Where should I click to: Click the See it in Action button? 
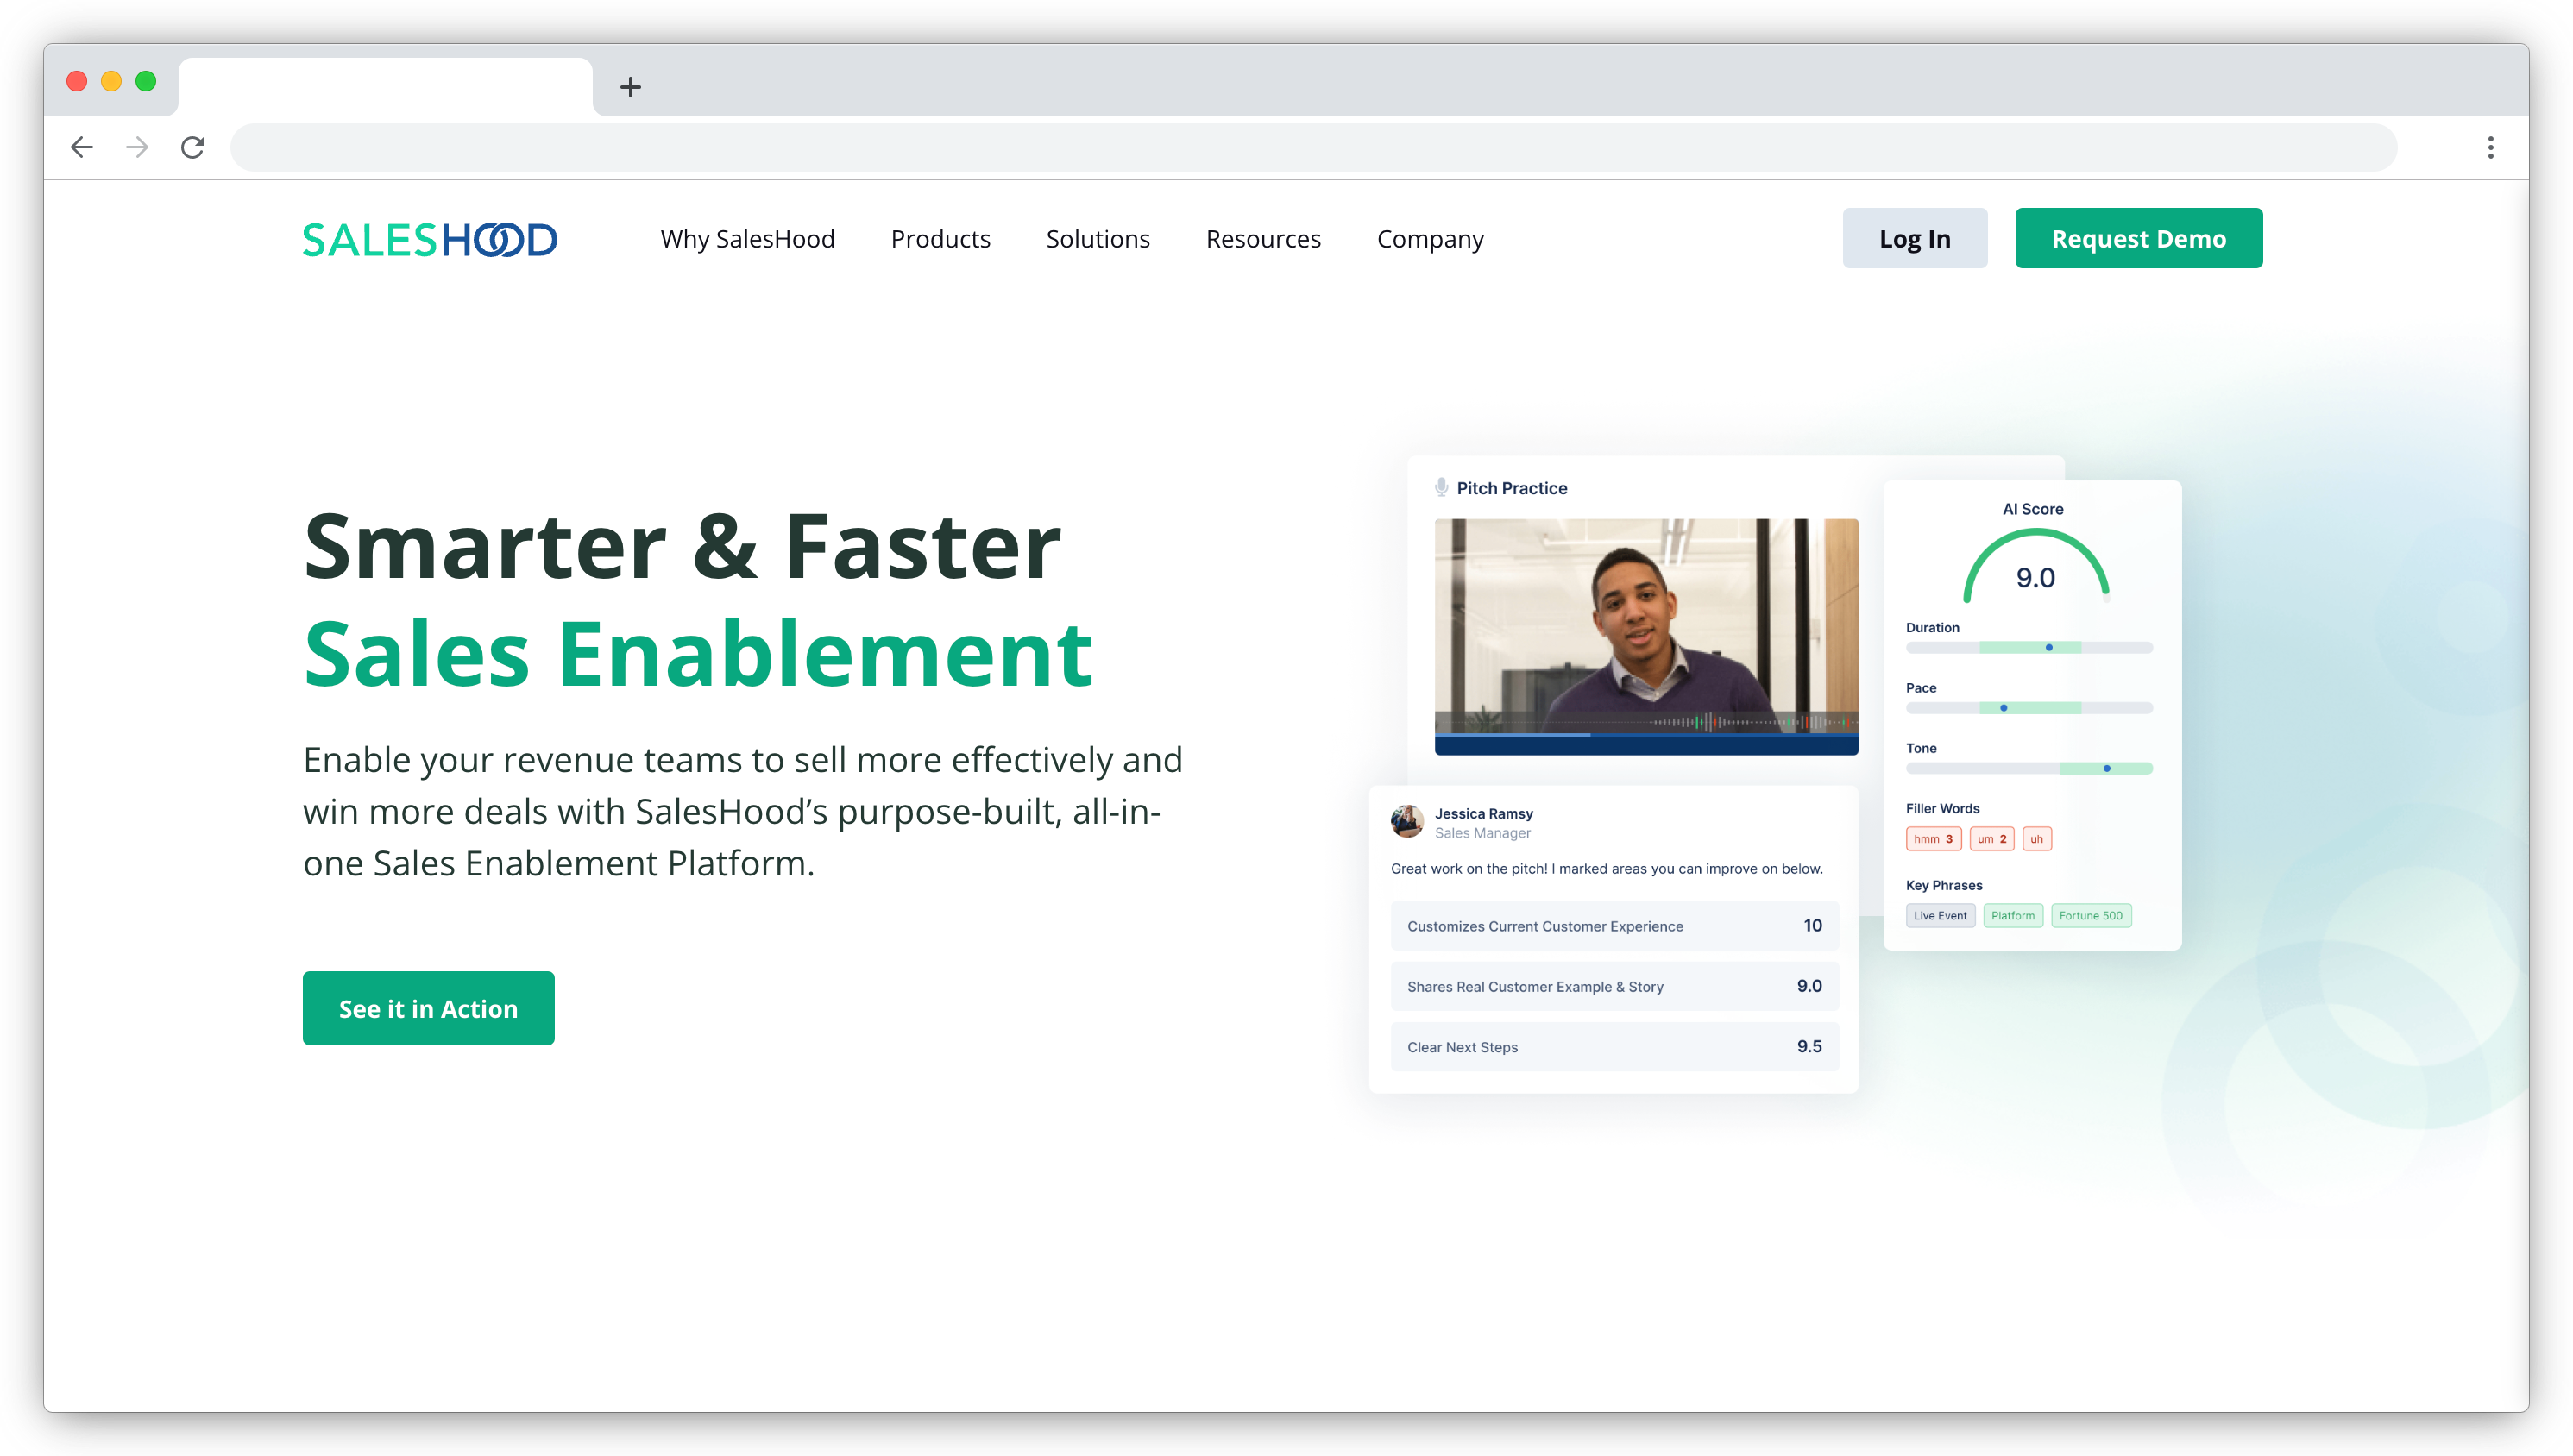coord(428,1008)
